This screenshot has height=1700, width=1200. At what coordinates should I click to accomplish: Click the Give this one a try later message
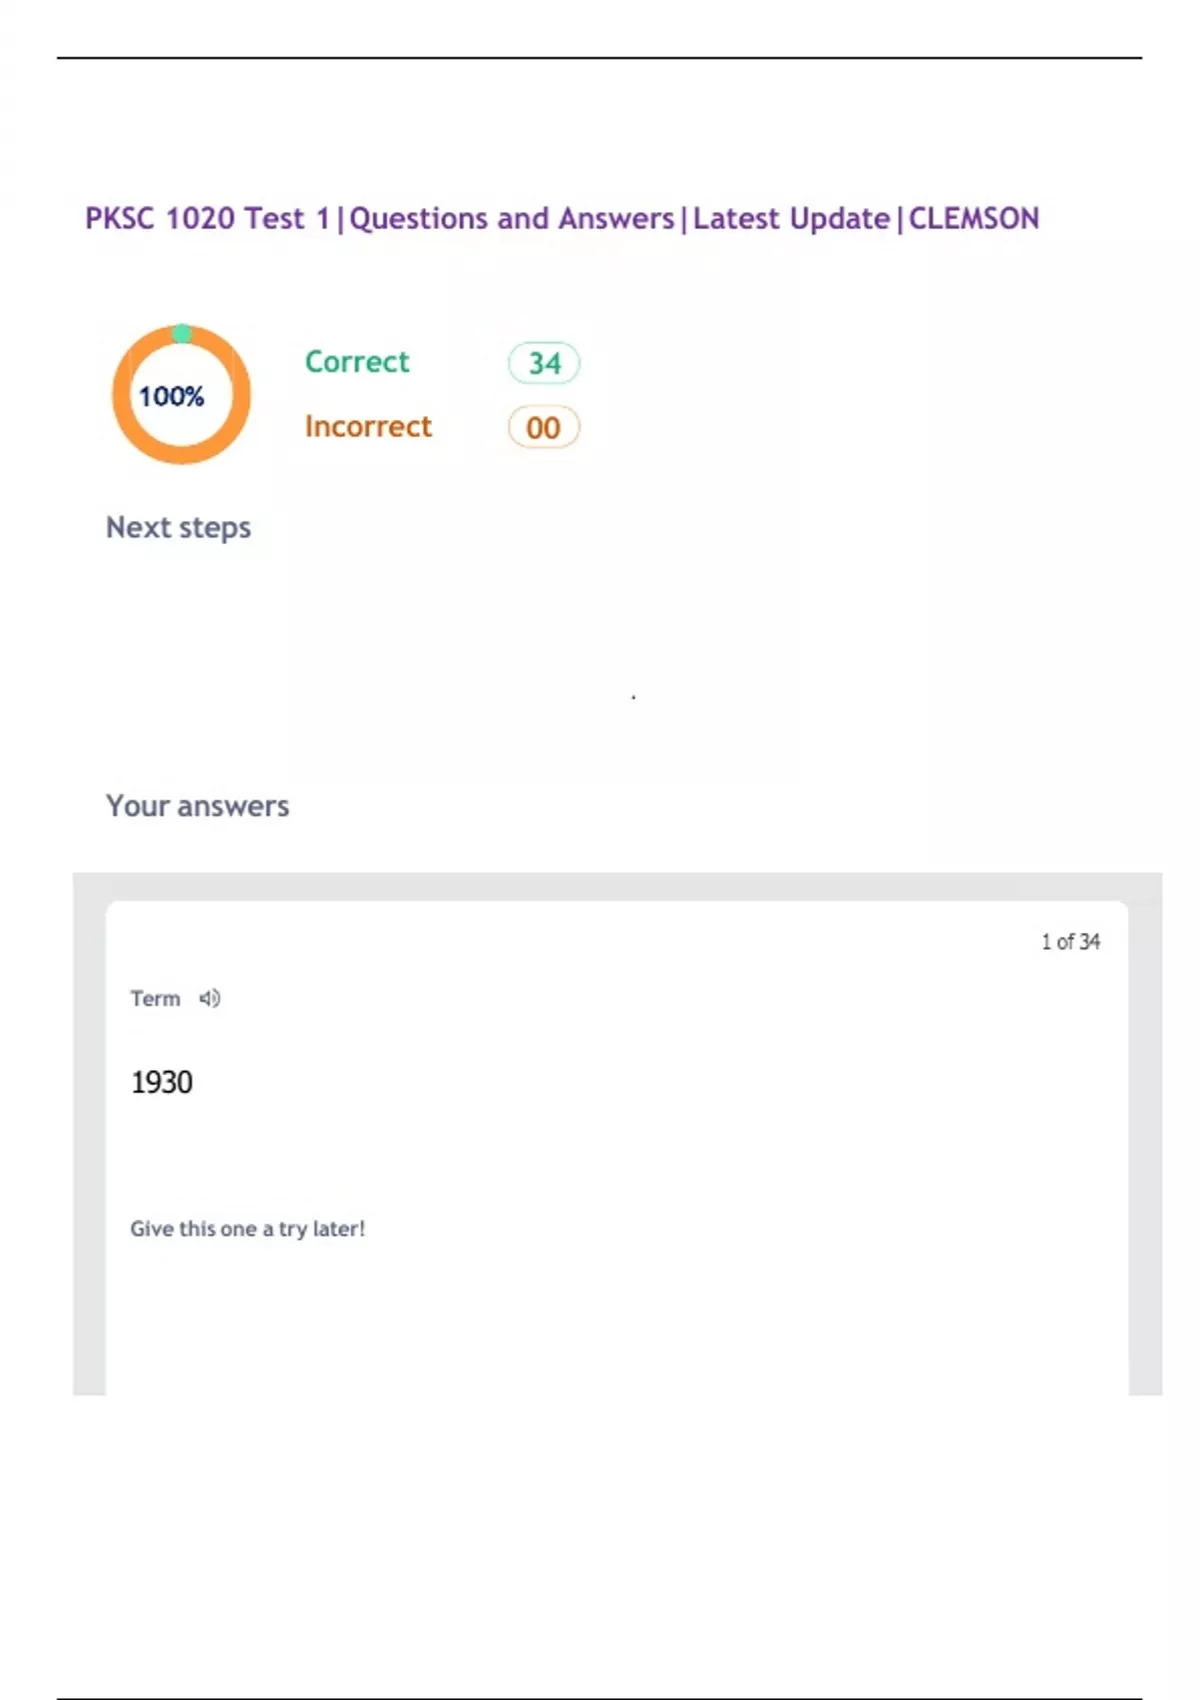click(247, 1229)
